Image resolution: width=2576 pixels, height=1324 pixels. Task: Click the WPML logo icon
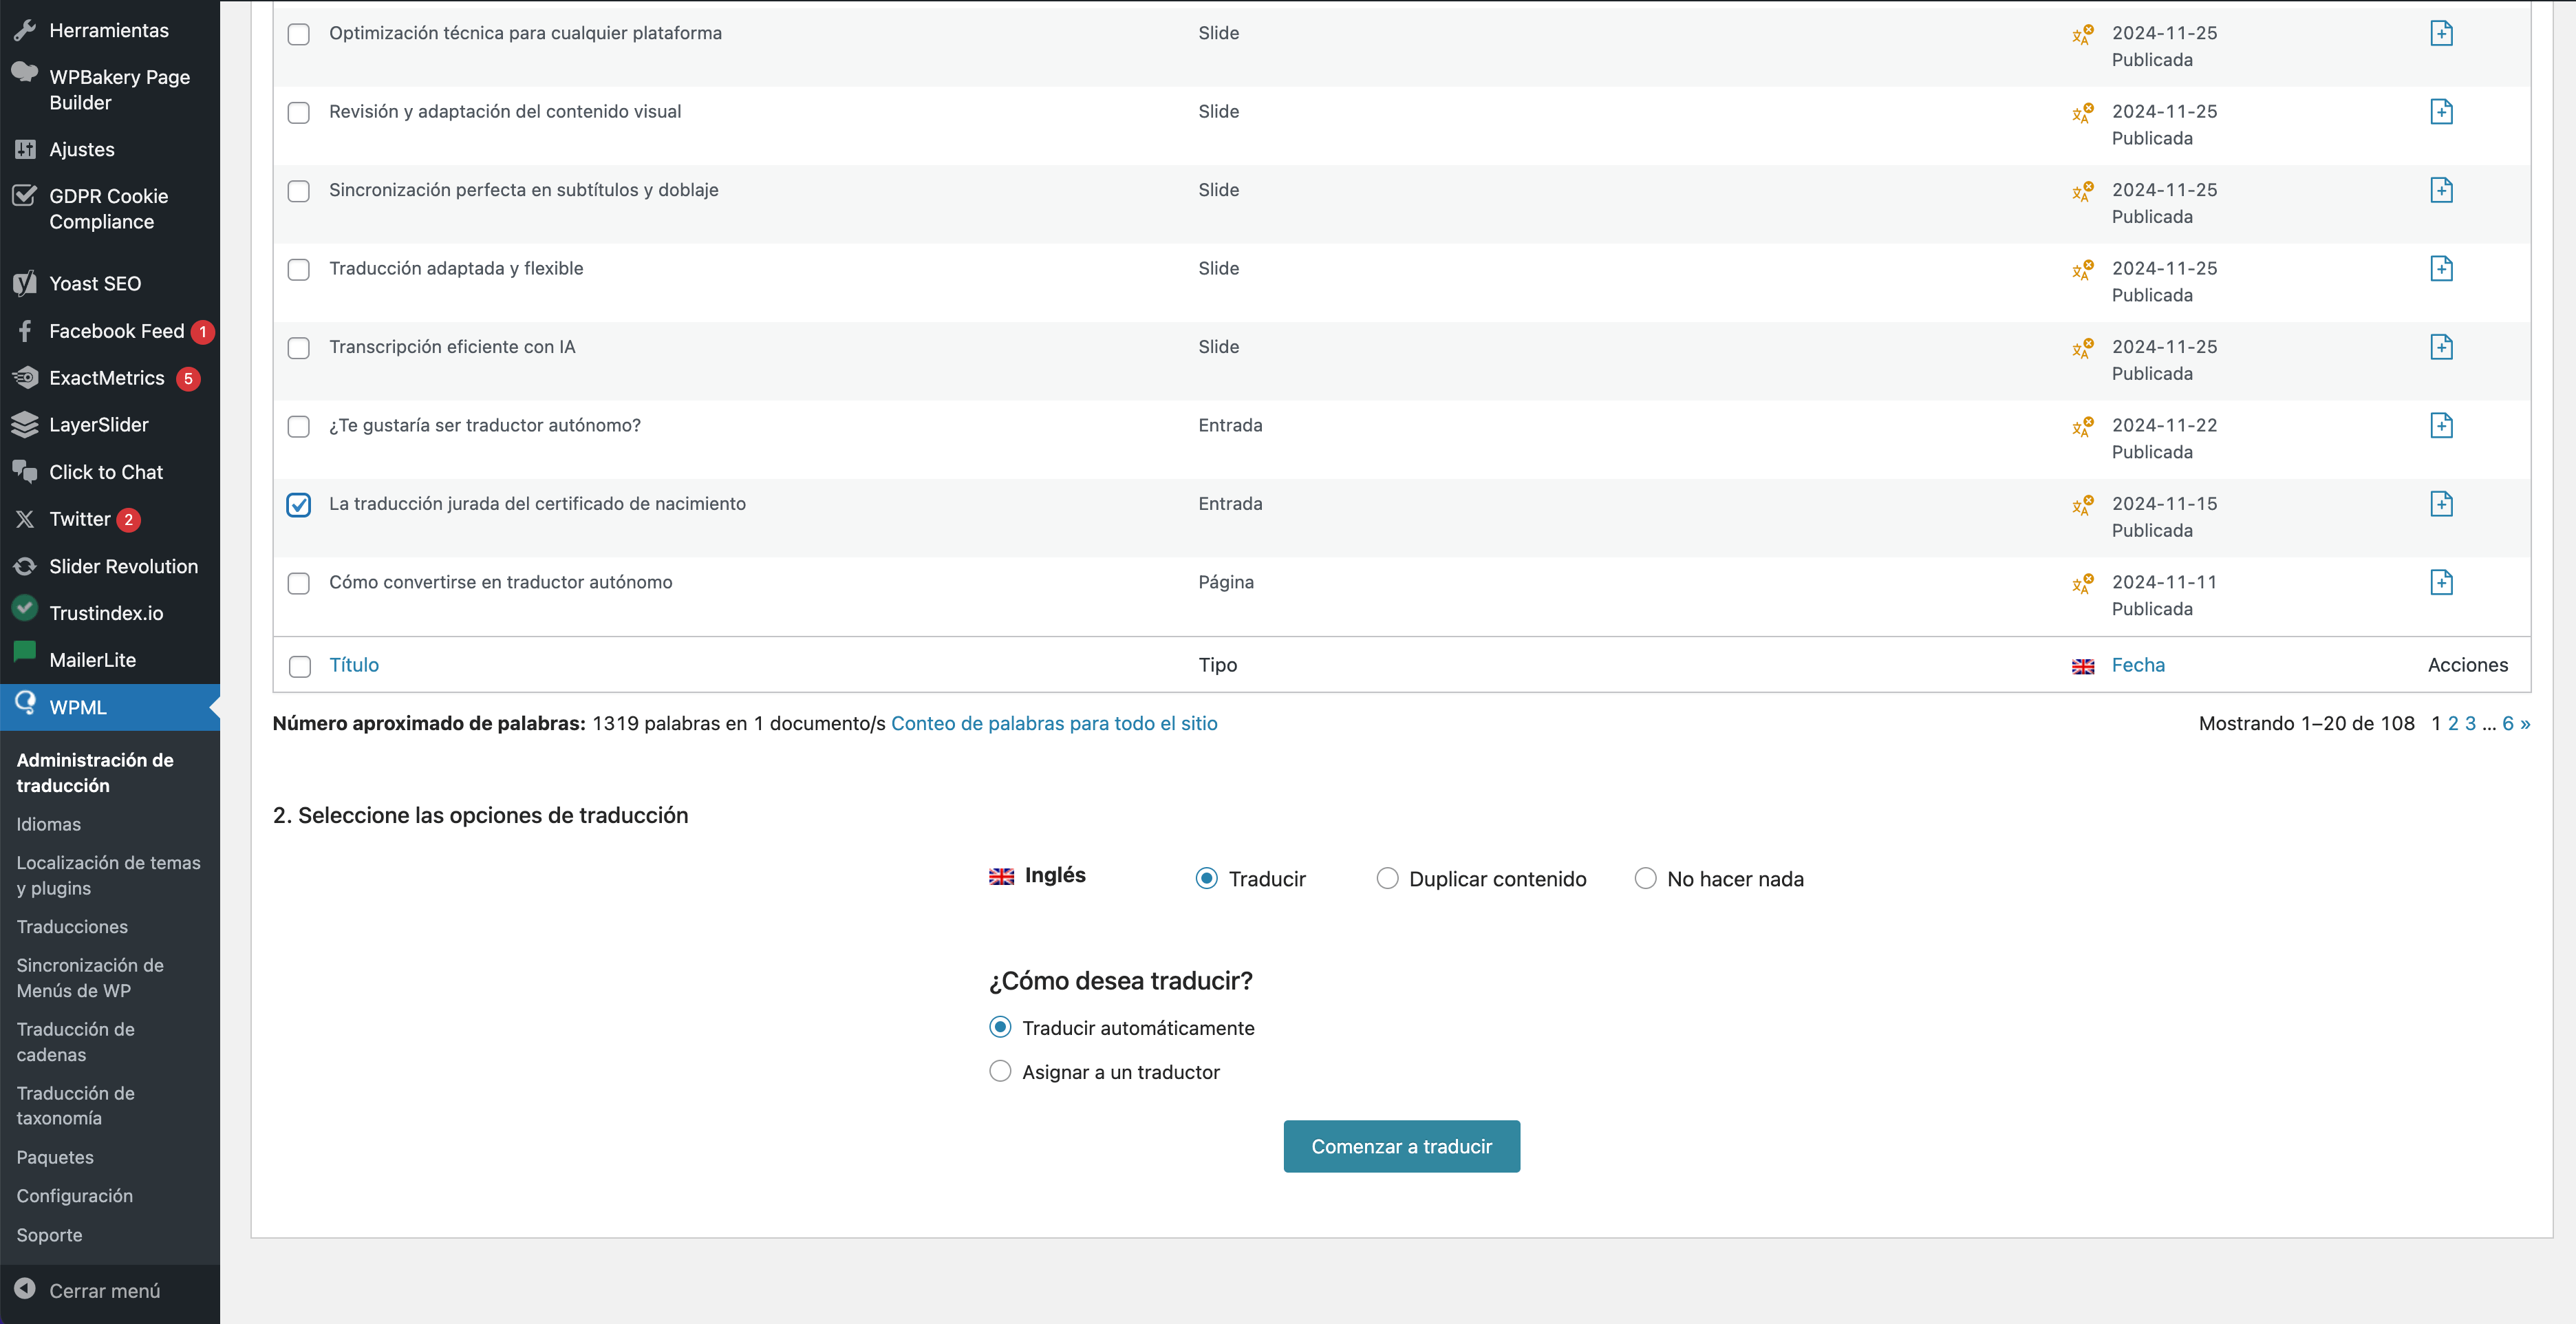pos(25,702)
